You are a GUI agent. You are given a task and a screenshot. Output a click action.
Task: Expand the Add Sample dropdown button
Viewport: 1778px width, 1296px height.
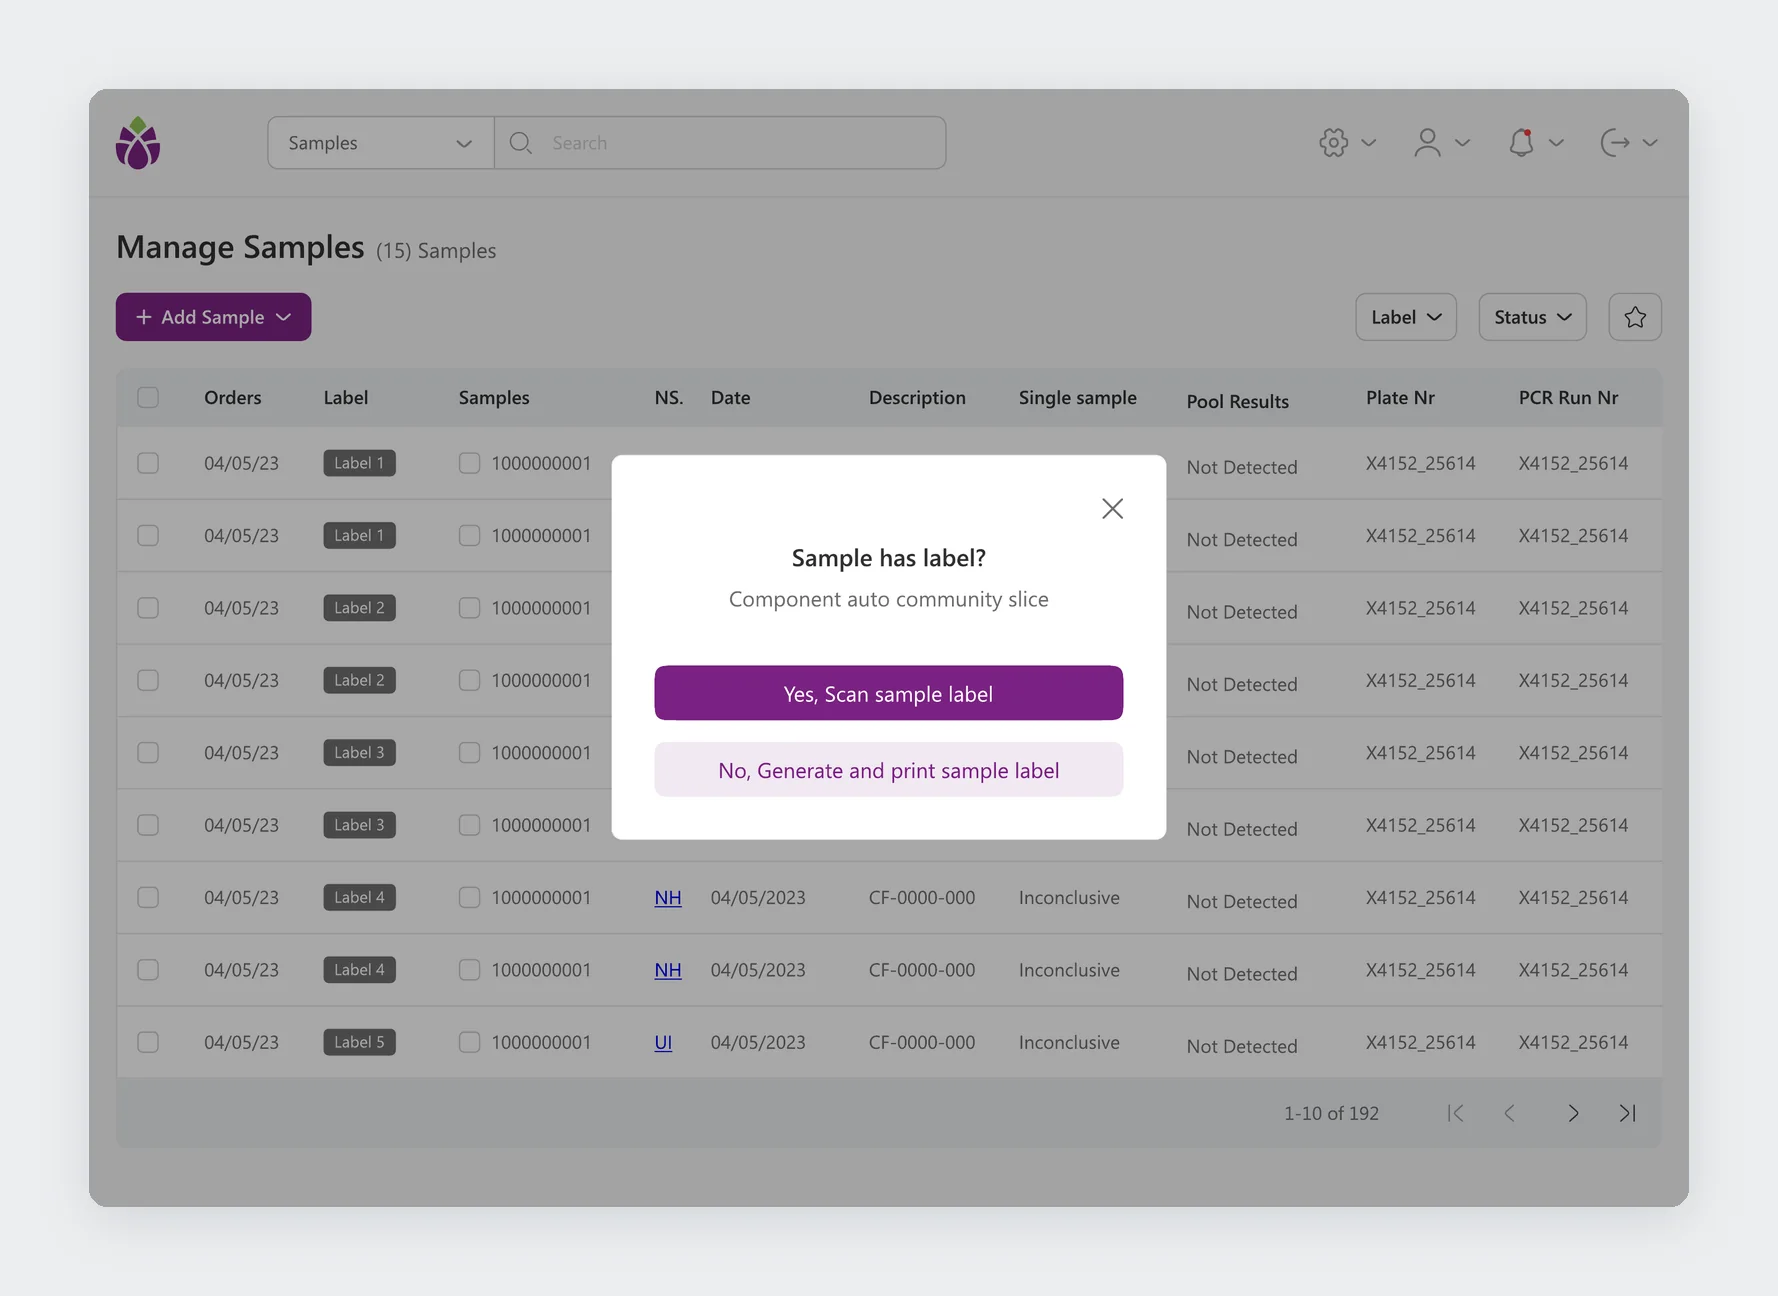pyautogui.click(x=213, y=317)
